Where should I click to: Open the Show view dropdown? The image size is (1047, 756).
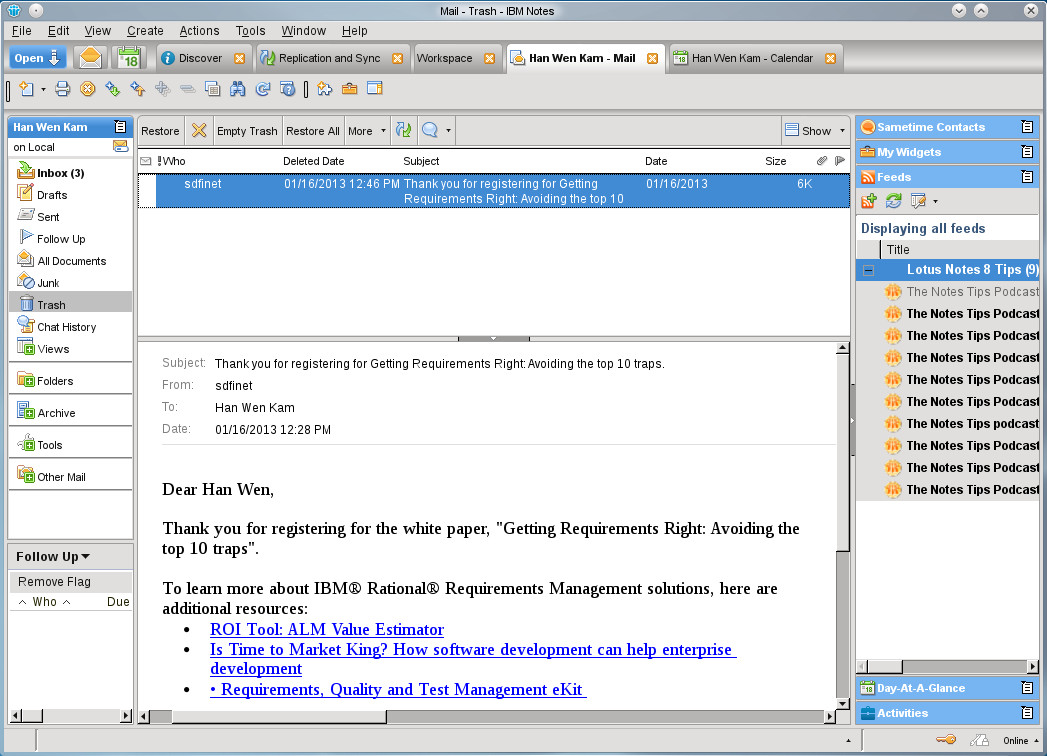815,131
